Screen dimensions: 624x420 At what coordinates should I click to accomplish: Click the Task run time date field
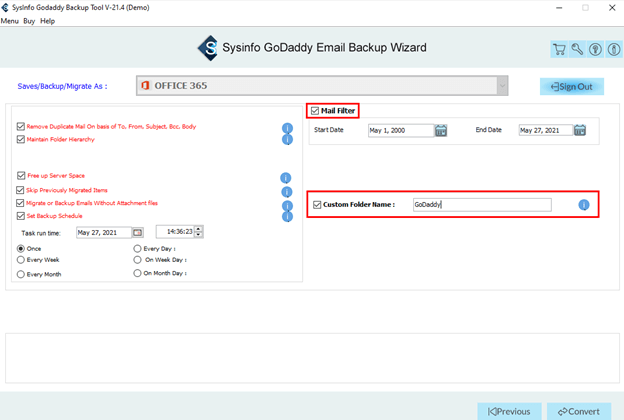103,232
